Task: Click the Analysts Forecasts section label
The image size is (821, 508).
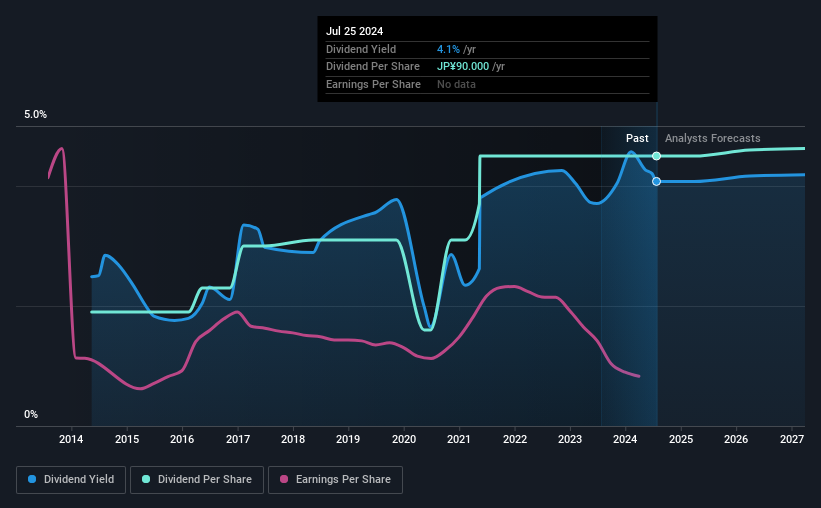Action: coord(713,138)
